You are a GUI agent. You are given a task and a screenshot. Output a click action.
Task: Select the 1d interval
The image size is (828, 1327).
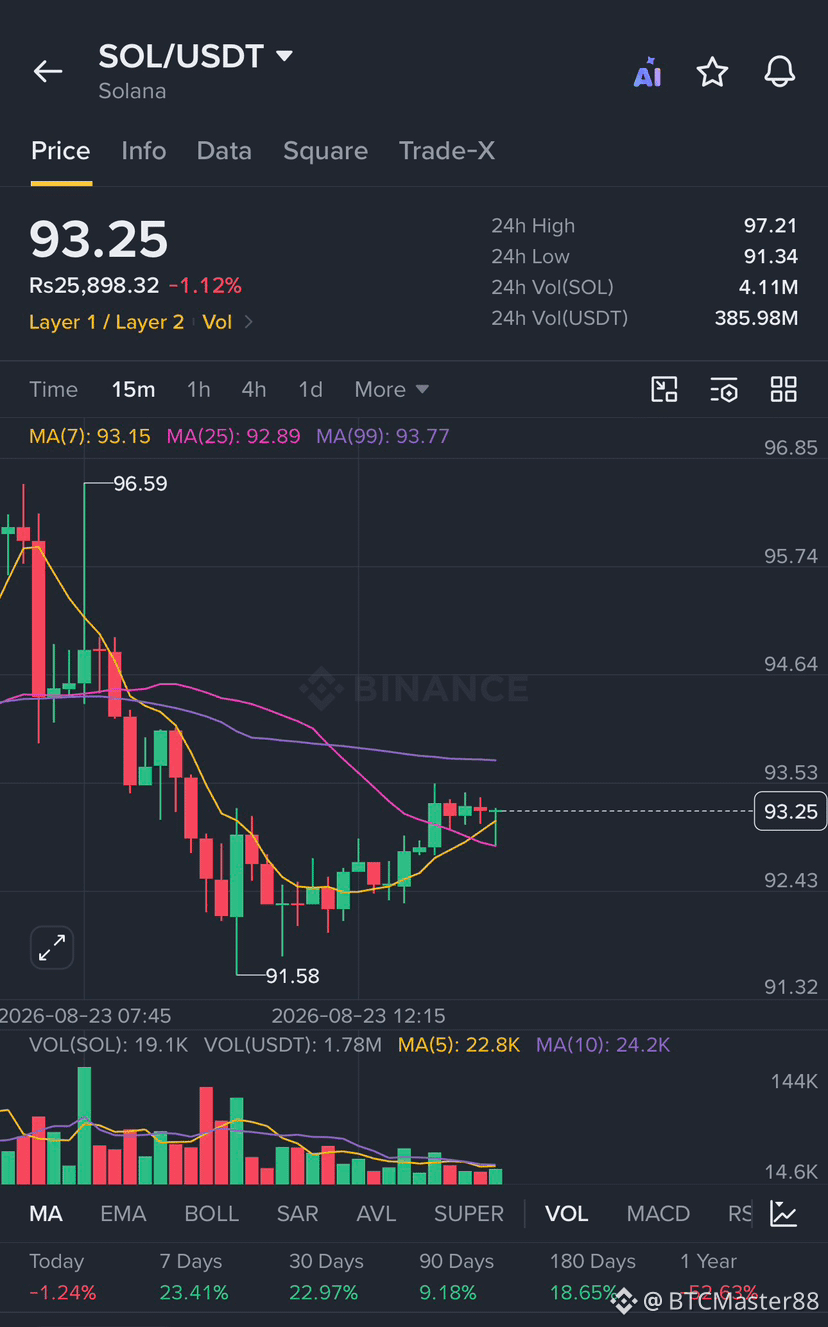[x=311, y=389]
